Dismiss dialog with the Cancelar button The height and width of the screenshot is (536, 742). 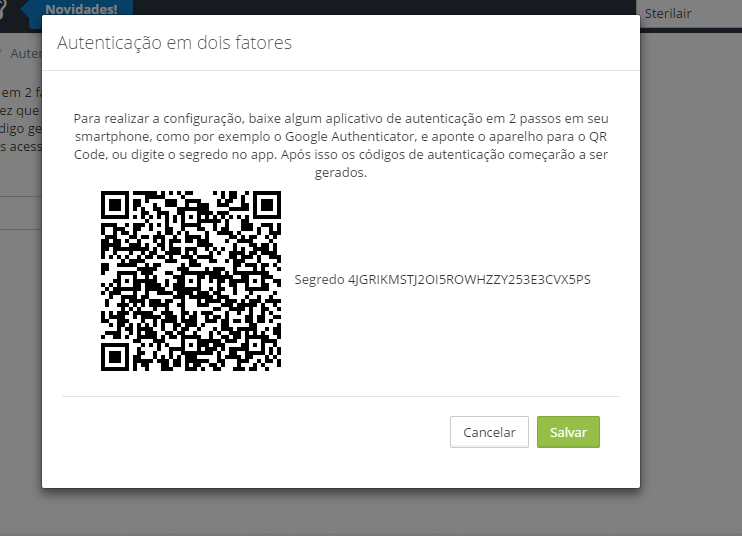click(489, 432)
